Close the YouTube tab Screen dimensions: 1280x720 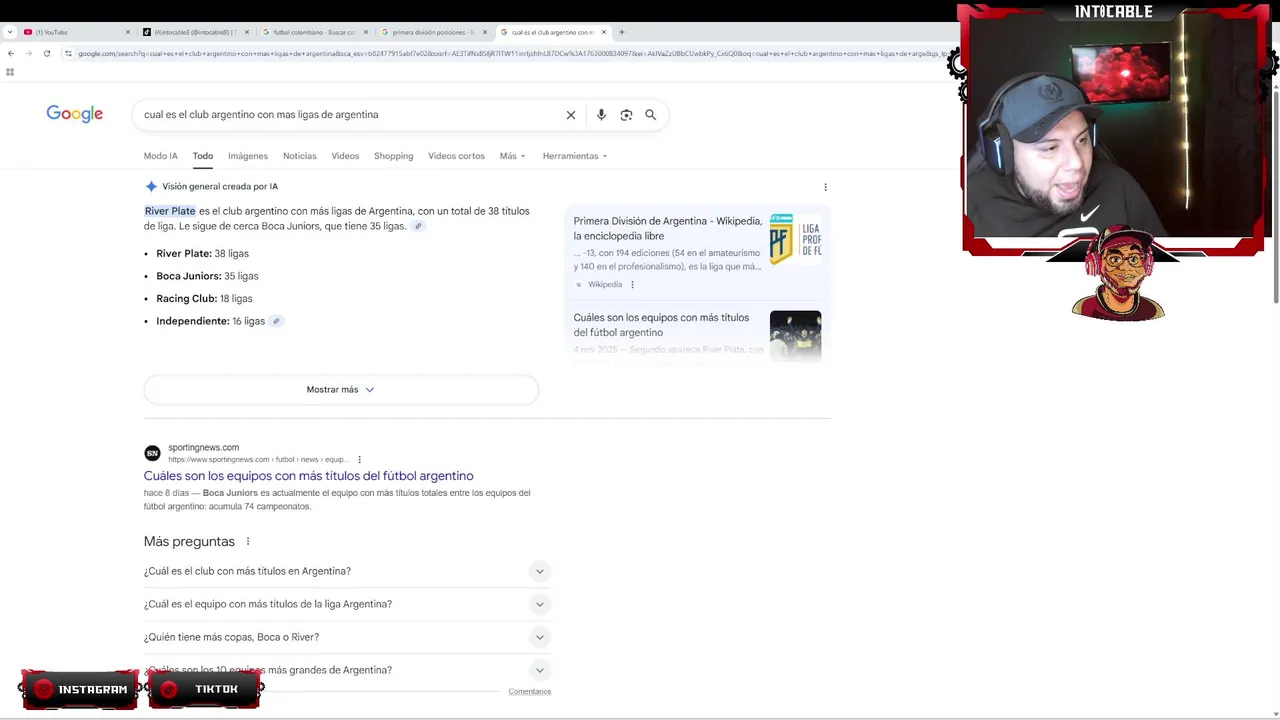(x=127, y=32)
